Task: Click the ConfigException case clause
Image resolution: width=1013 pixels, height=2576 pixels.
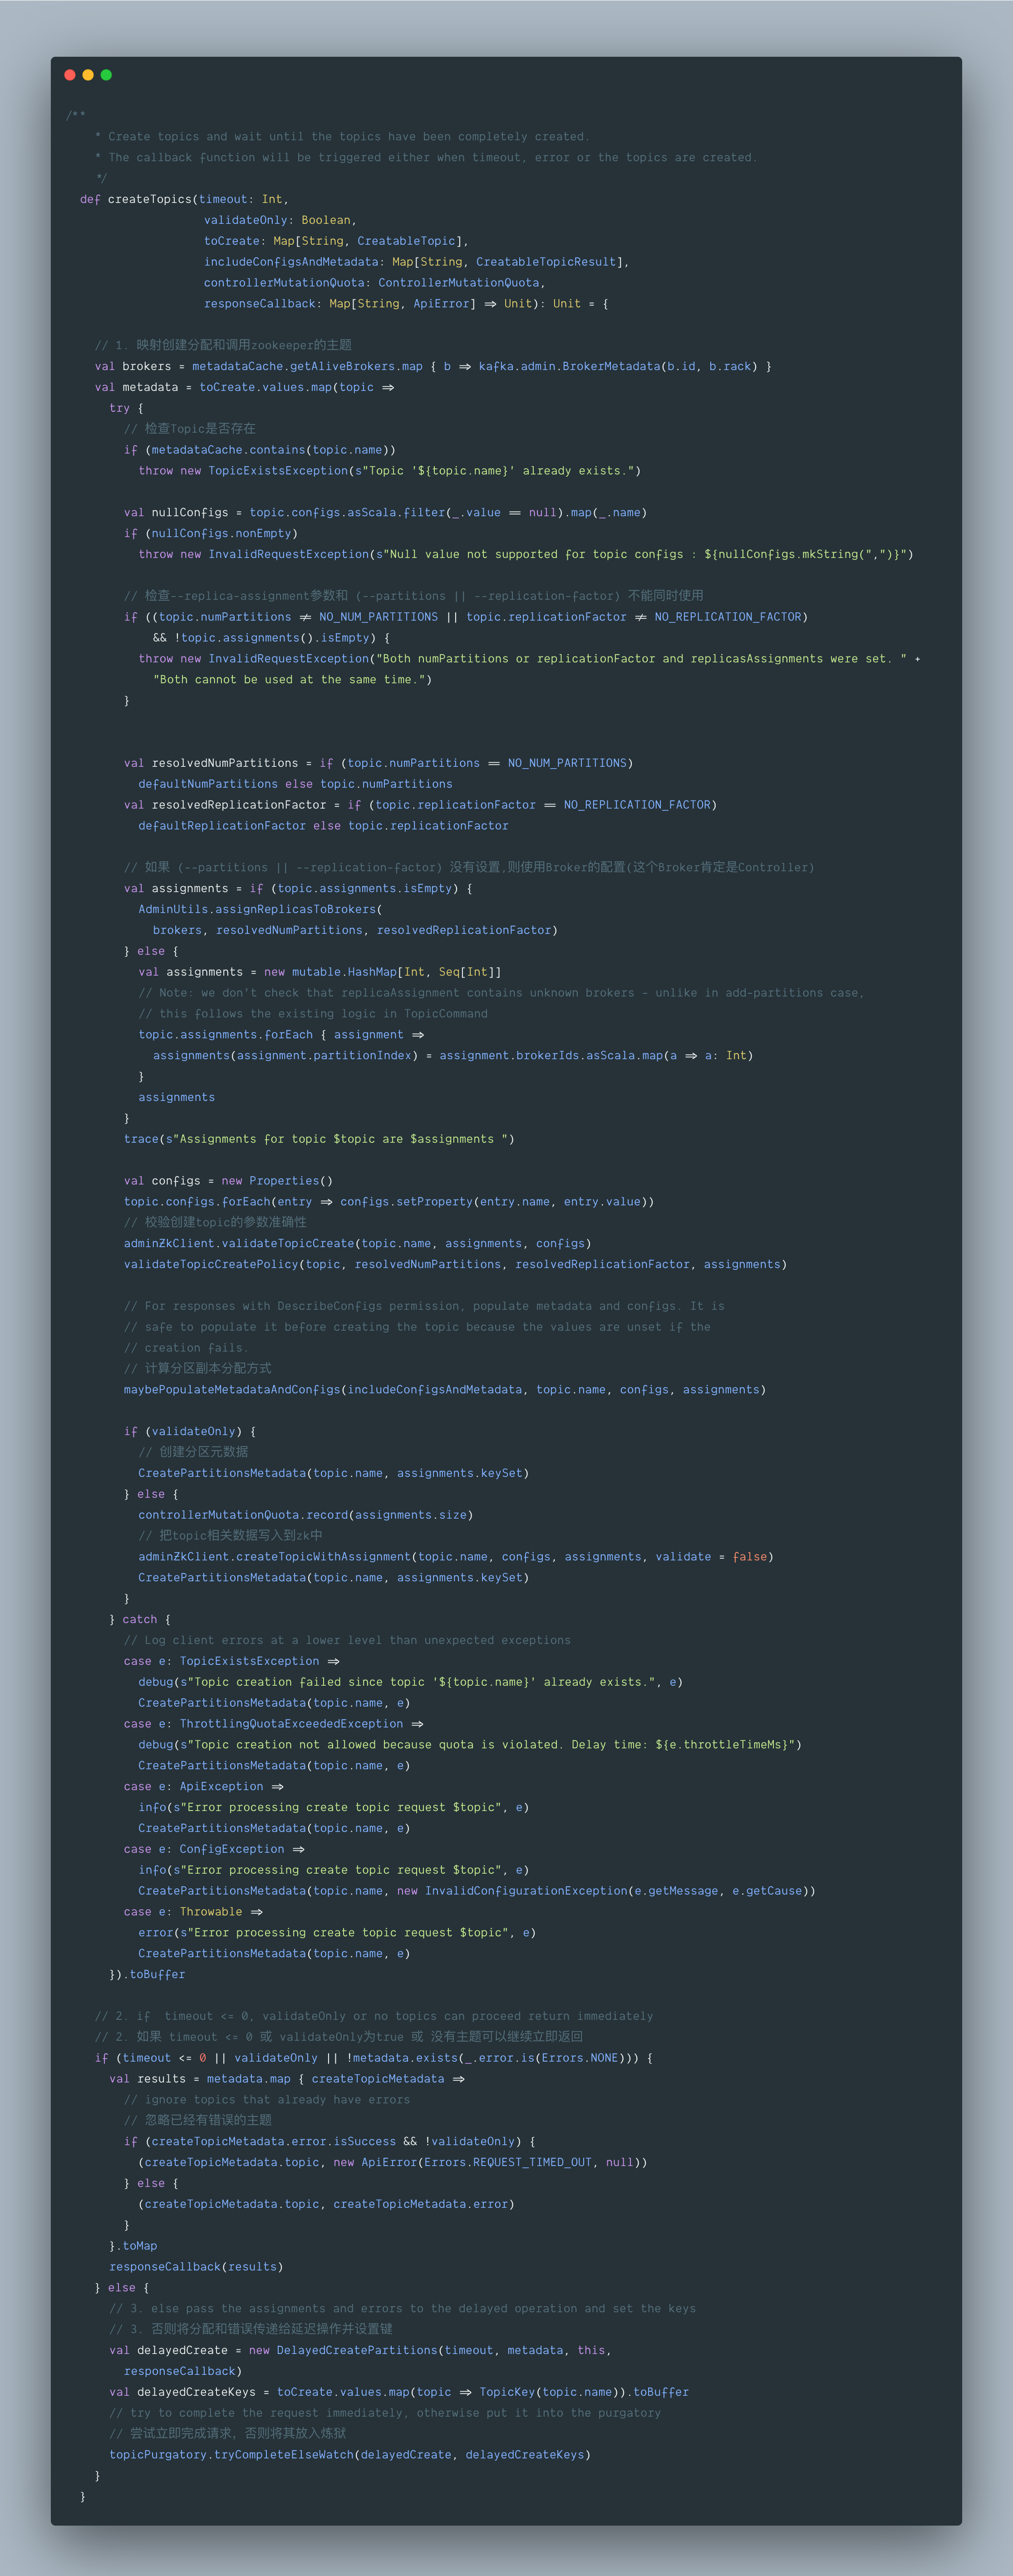Action: (231, 1849)
